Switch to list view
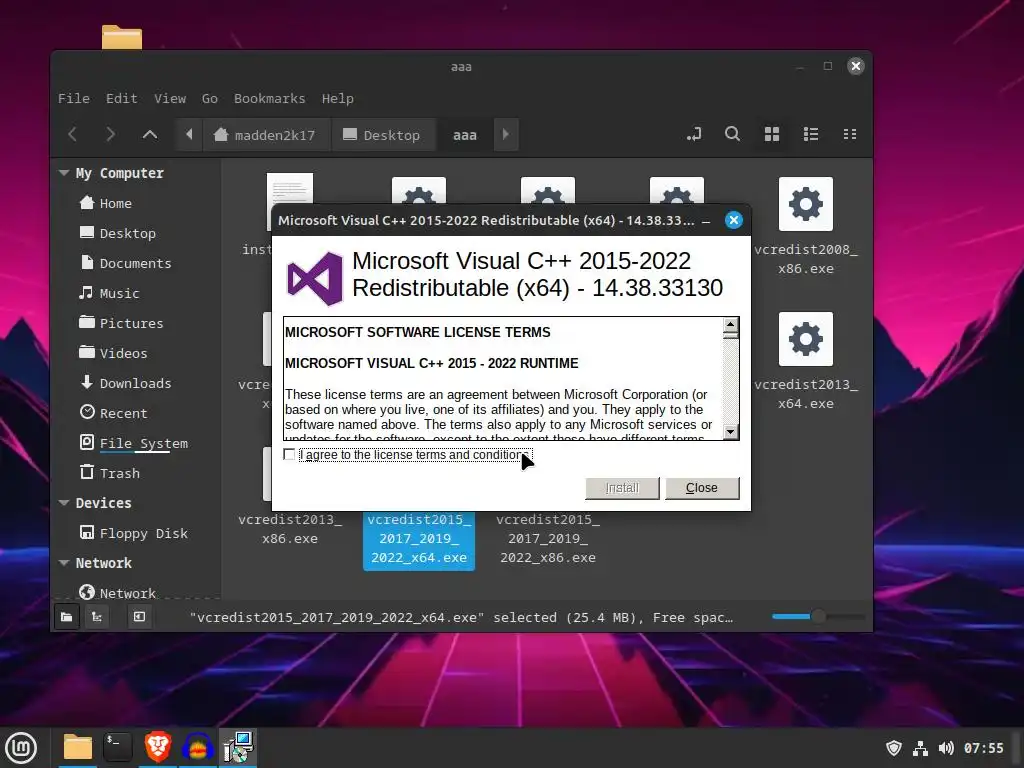 pyautogui.click(x=810, y=135)
